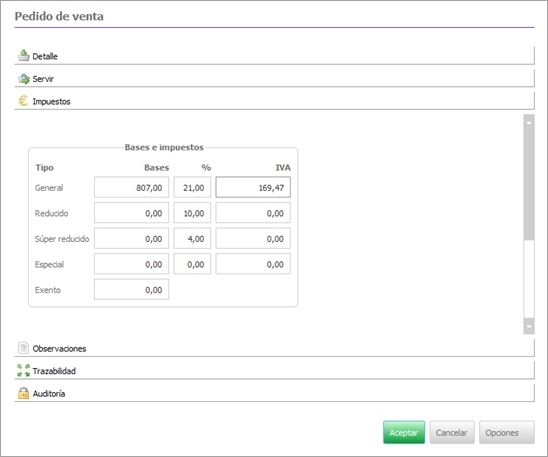548x457 pixels.
Task: Click the Exento base amount field
Action: 131,289
